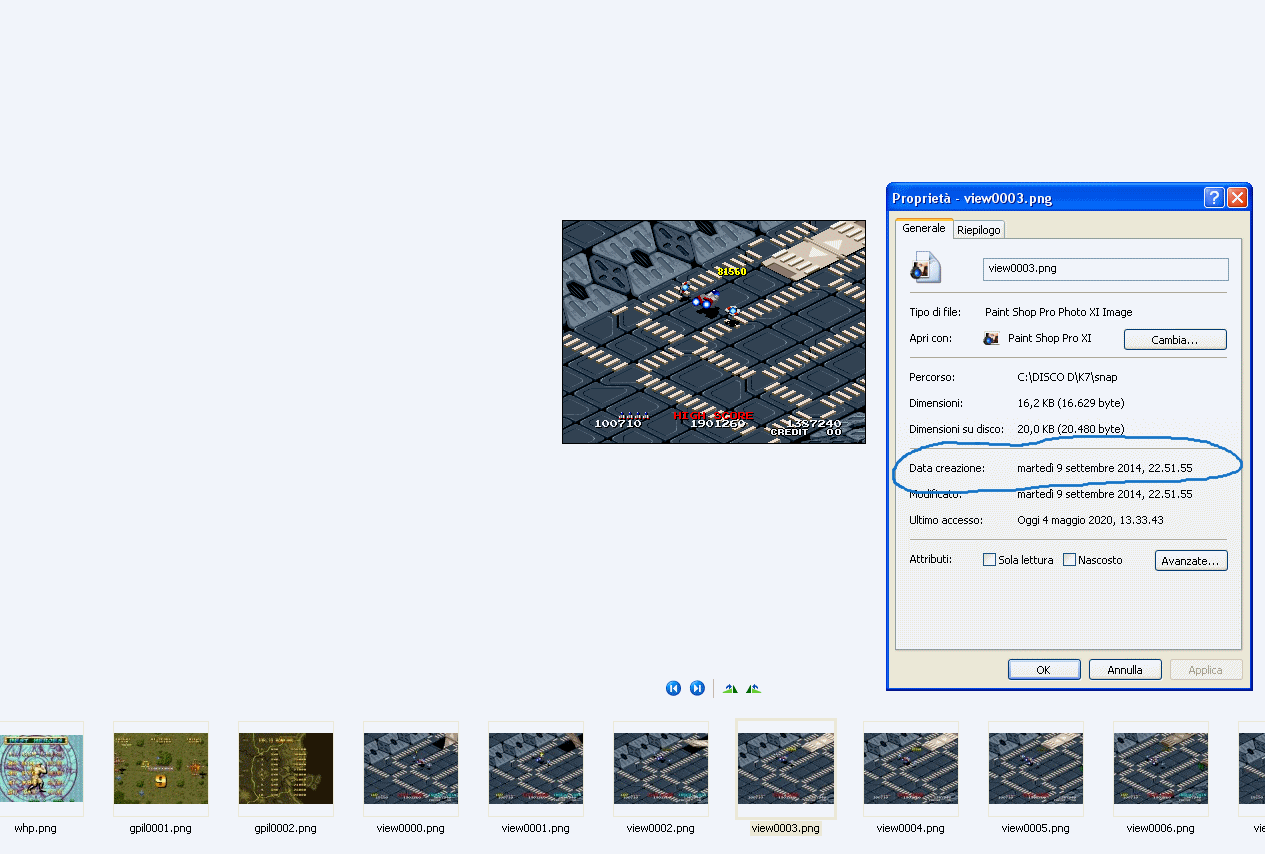Click the view0006.png file name label
The height and width of the screenshot is (854, 1265).
pos(1161,828)
